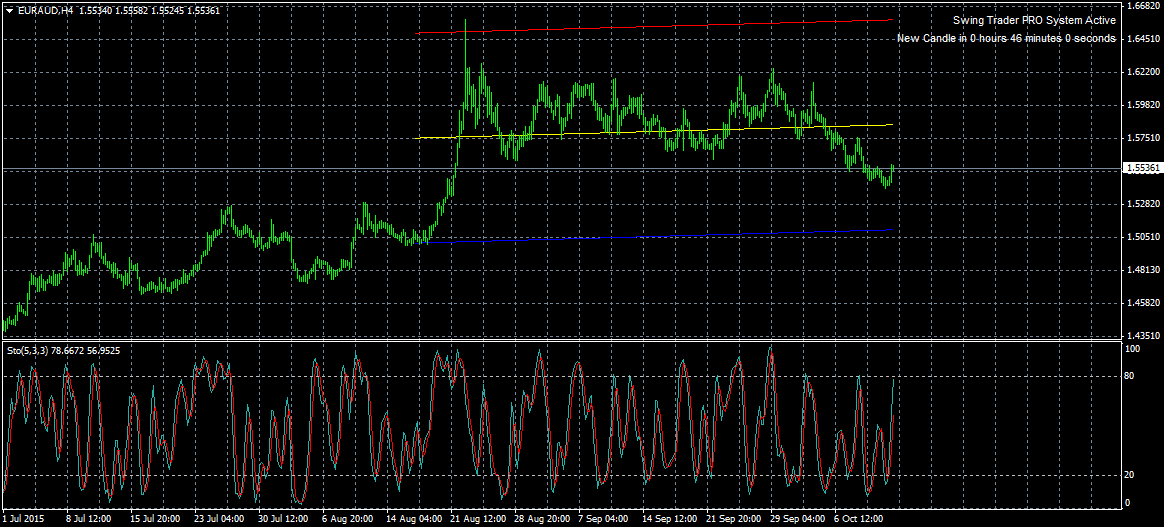Click the "21 Sep 20:00" time label
This screenshot has width=1164, height=527.
pos(734,519)
